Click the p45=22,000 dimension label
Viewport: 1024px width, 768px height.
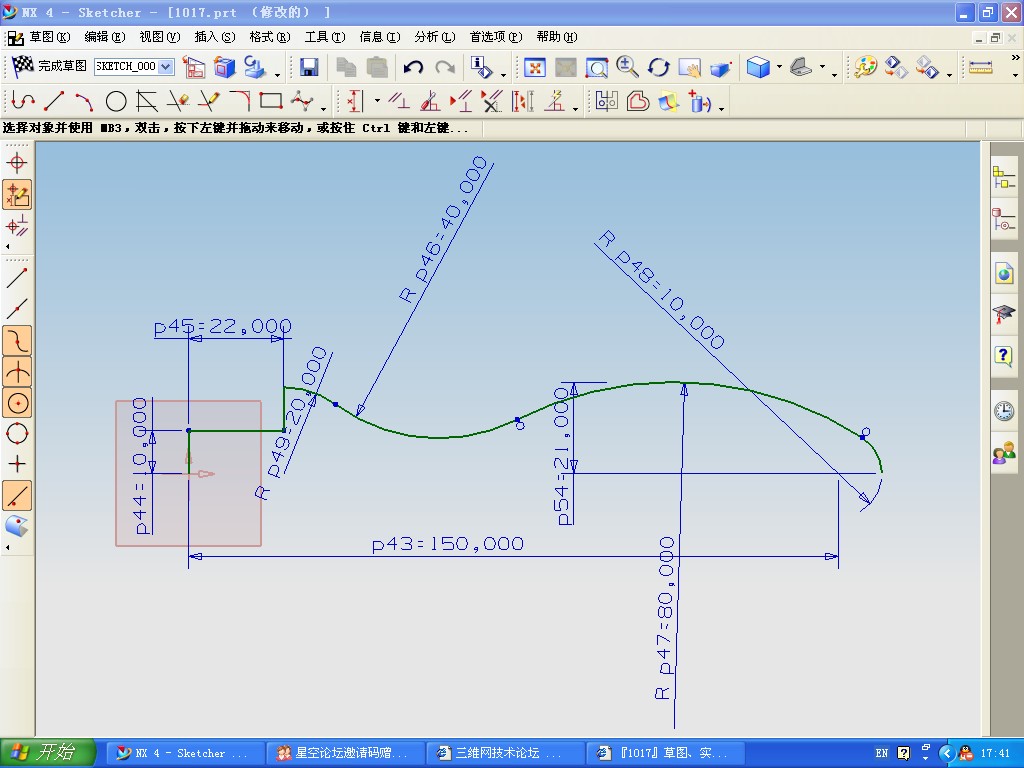(223, 327)
